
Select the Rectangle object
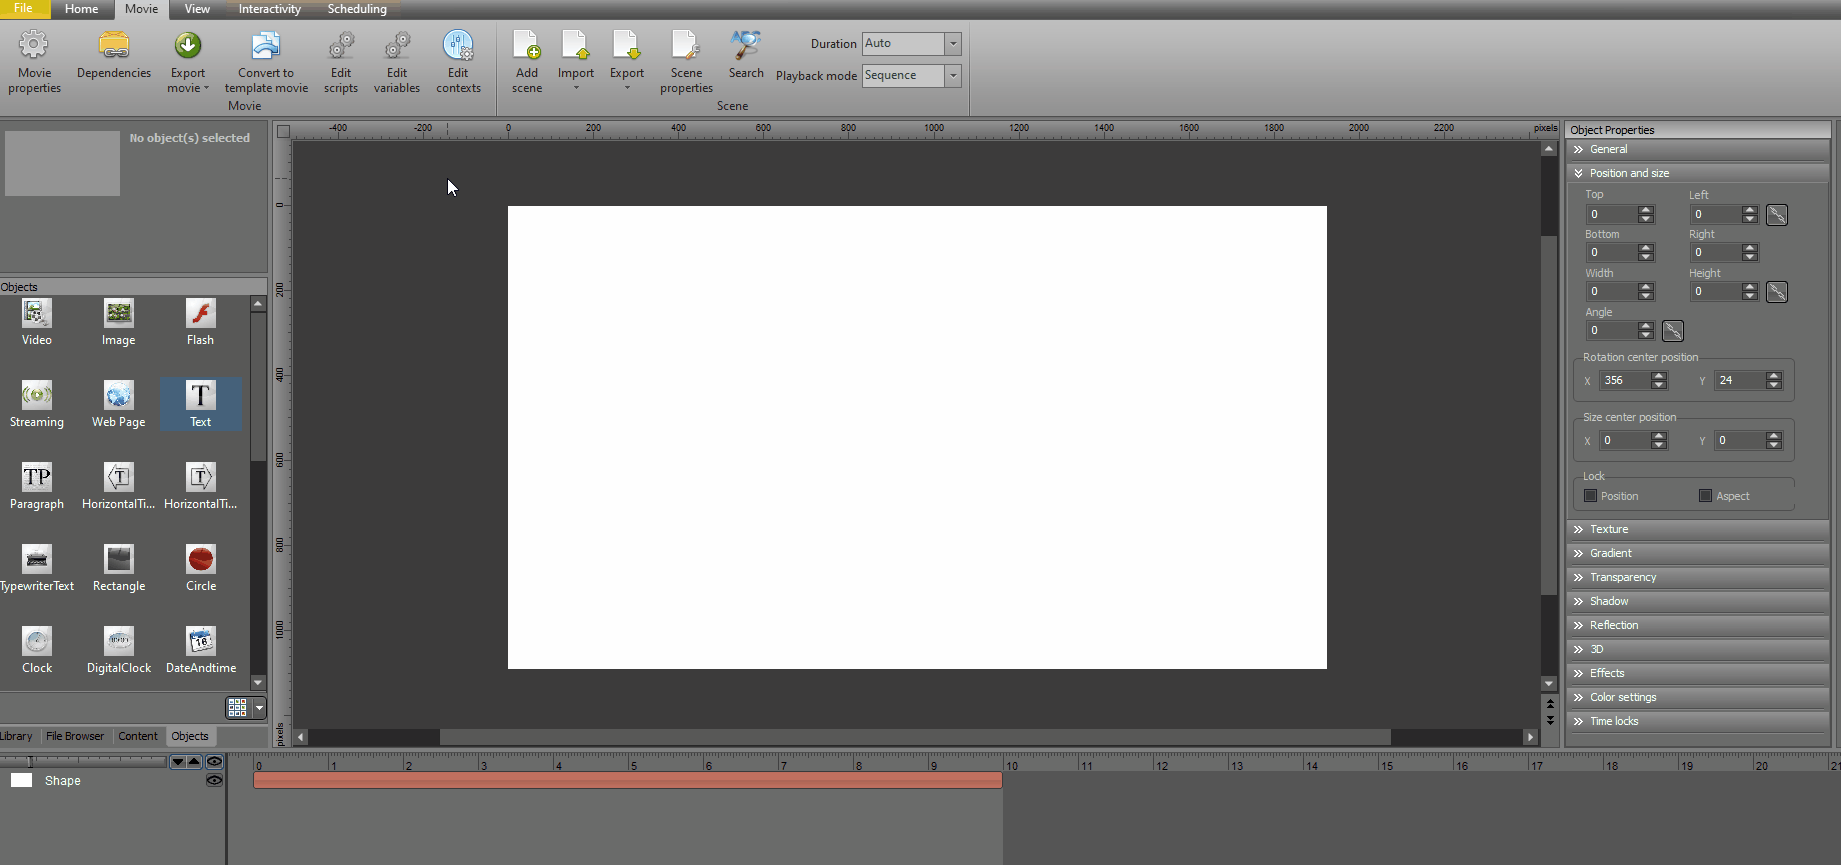[118, 568]
